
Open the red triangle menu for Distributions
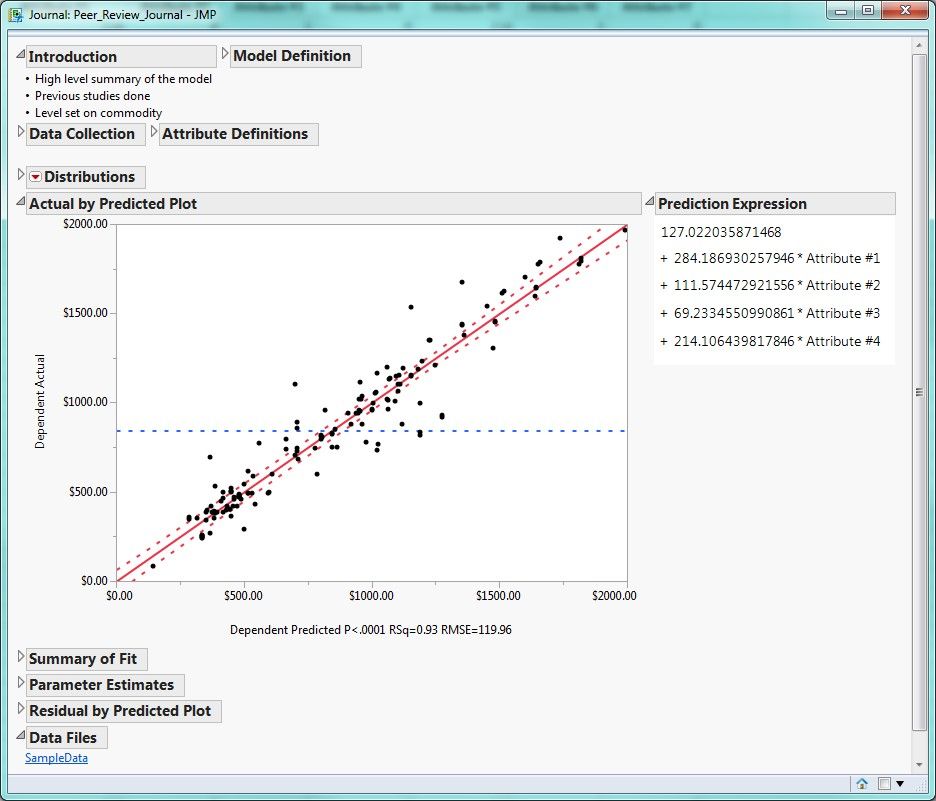tap(36, 177)
